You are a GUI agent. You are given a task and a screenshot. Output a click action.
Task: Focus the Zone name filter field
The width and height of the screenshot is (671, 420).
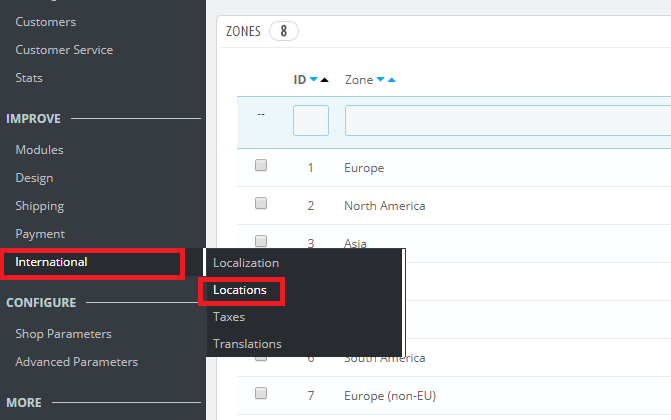(508, 120)
